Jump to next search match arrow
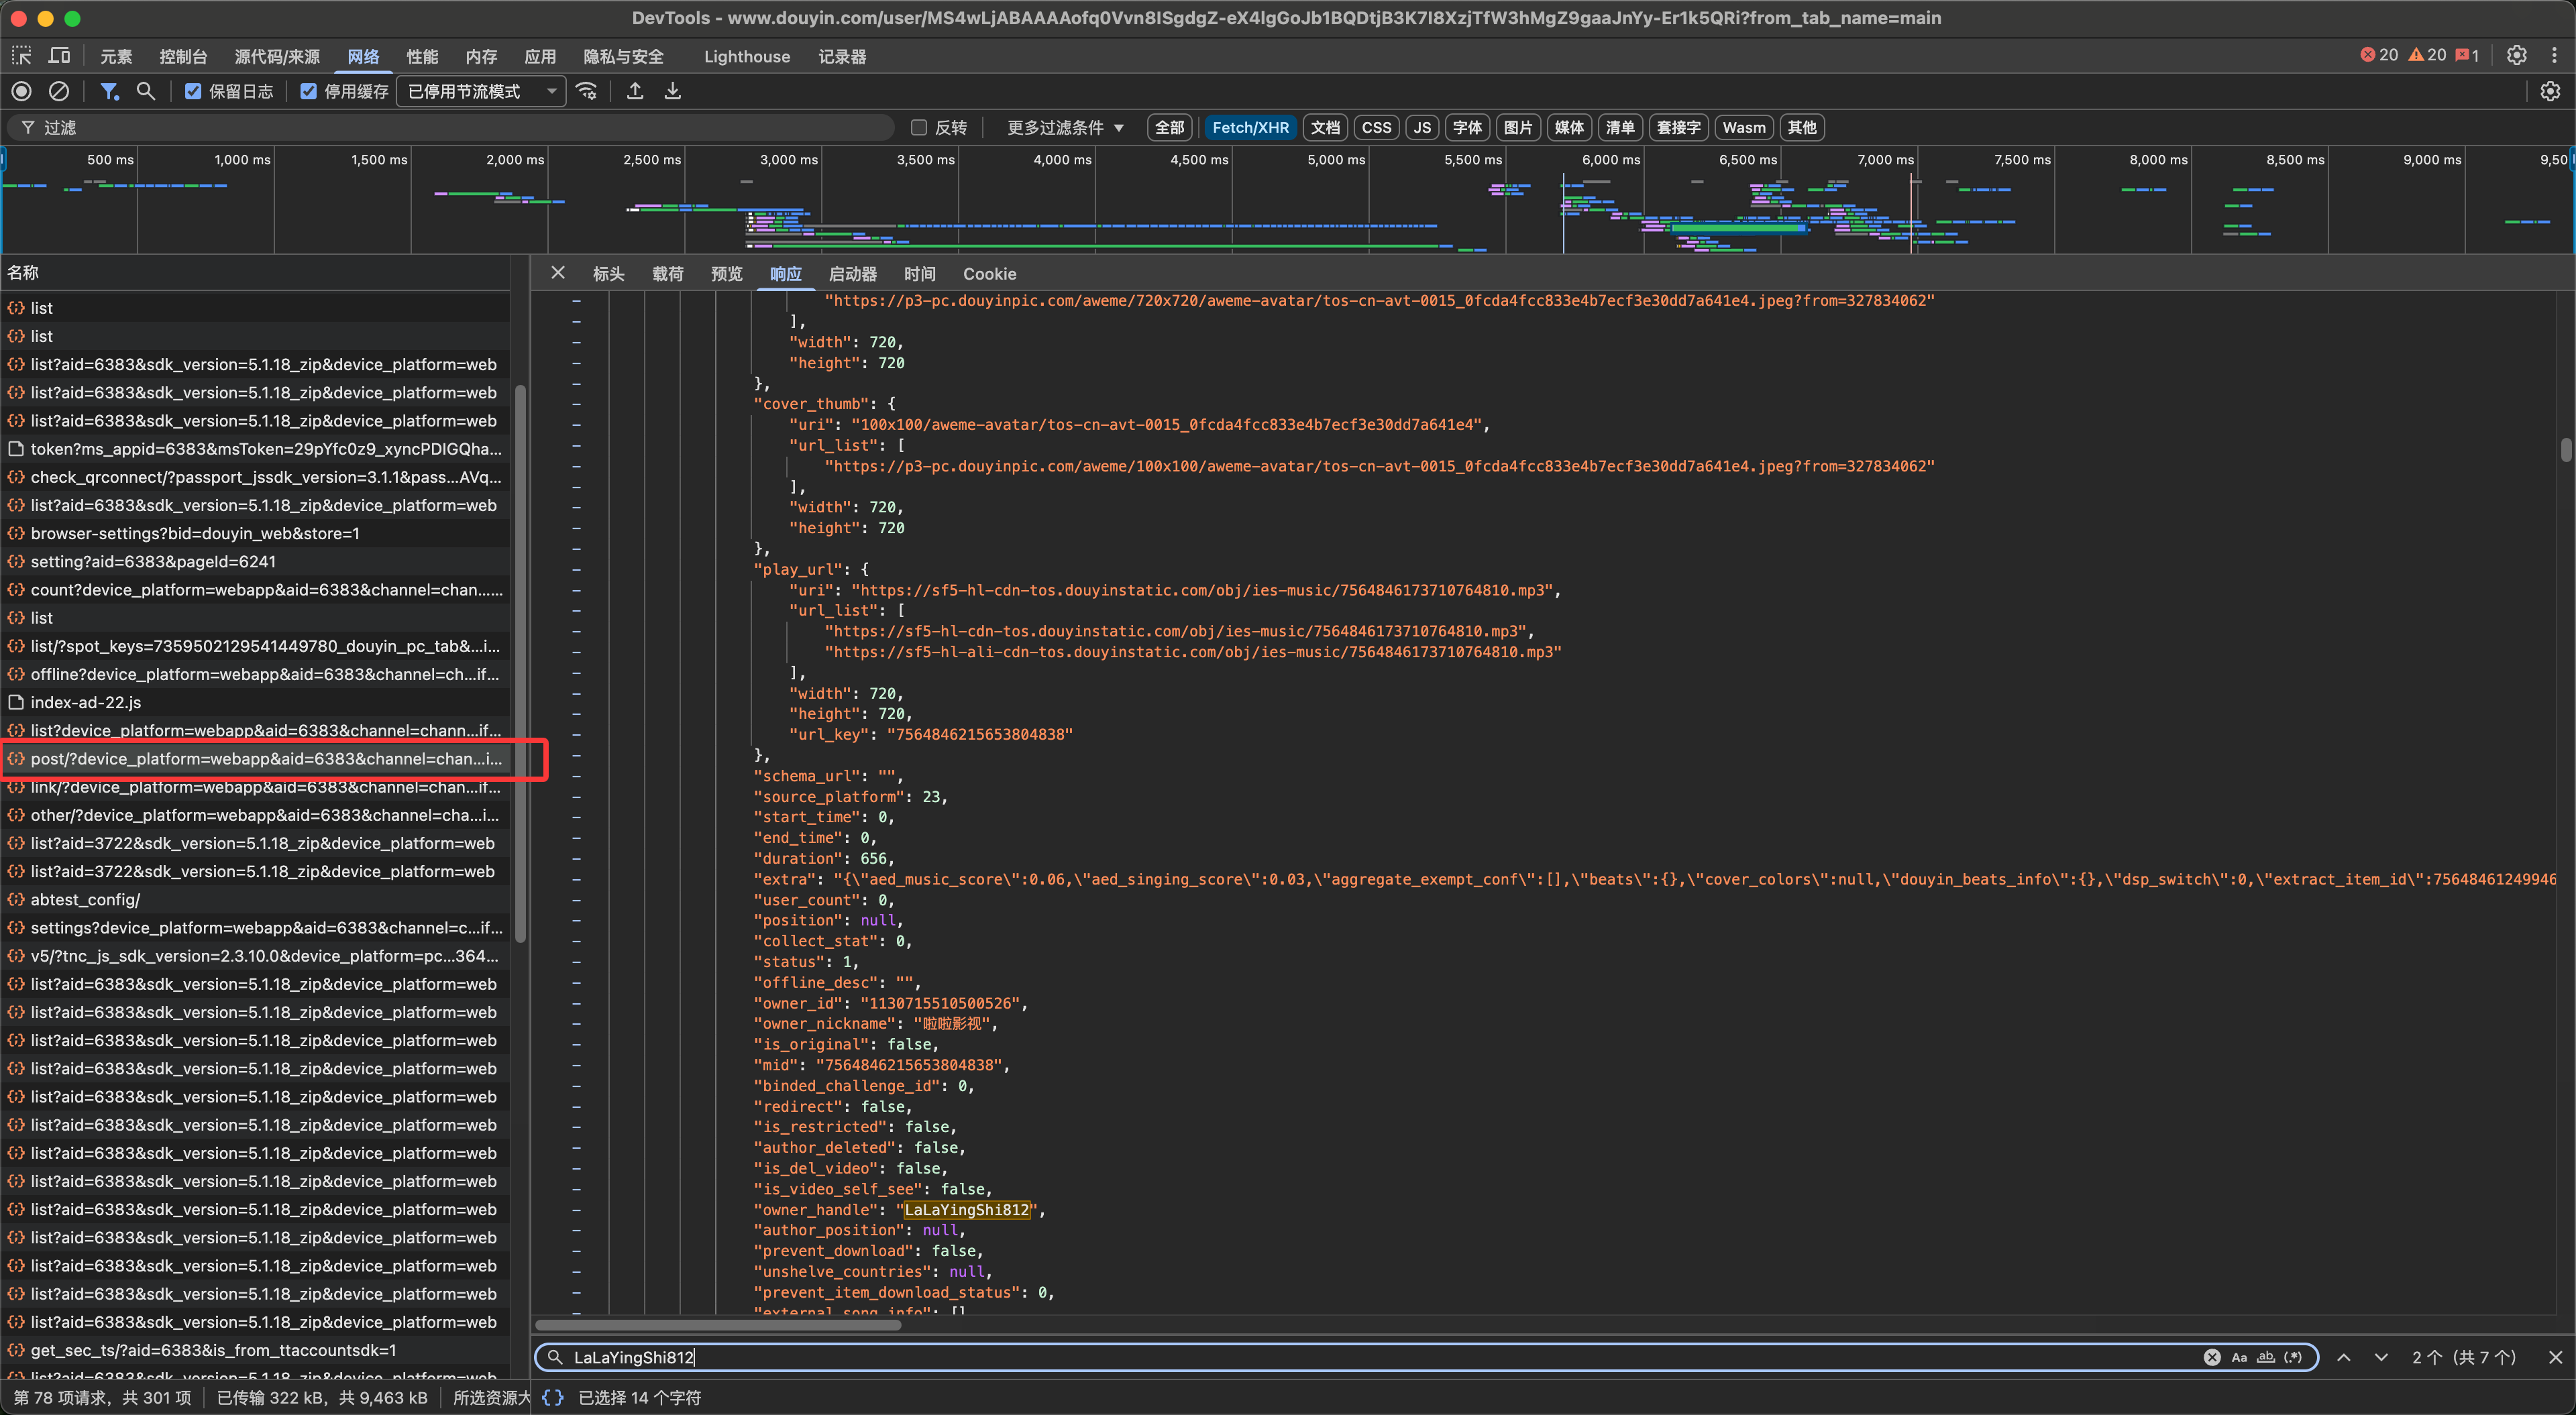The image size is (2576, 1415). [2380, 1357]
